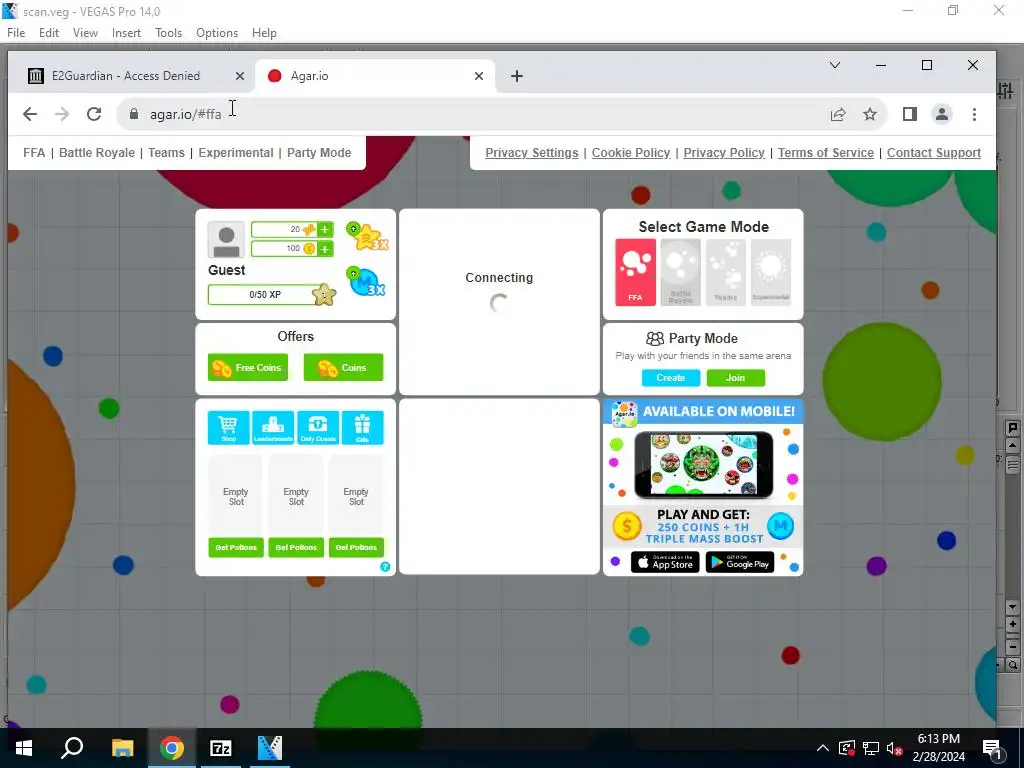The height and width of the screenshot is (768, 1024).
Task: Open the Daily Quests icon button
Action: 318,427
